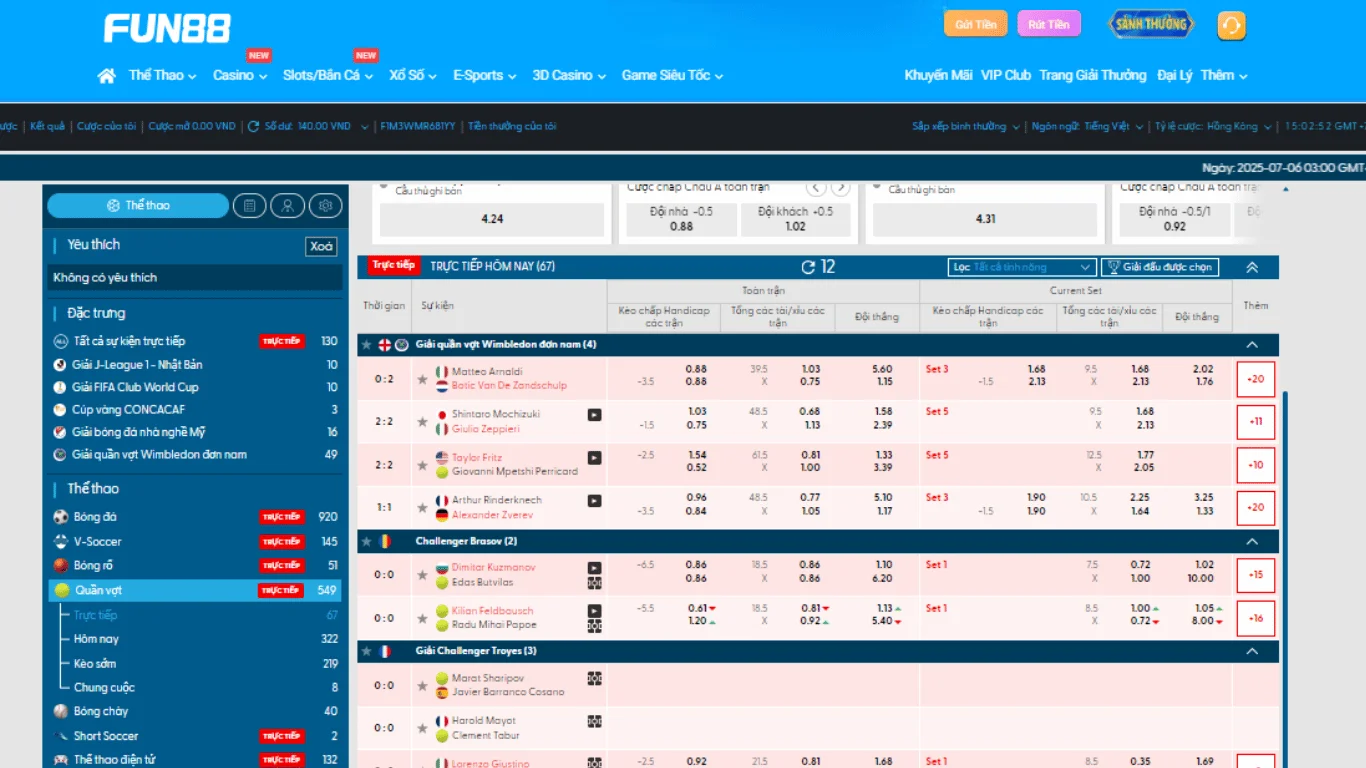This screenshot has width=1366, height=768.
Task: Click the court statistics grid icon for Kuzmanov match
Action: click(597, 583)
